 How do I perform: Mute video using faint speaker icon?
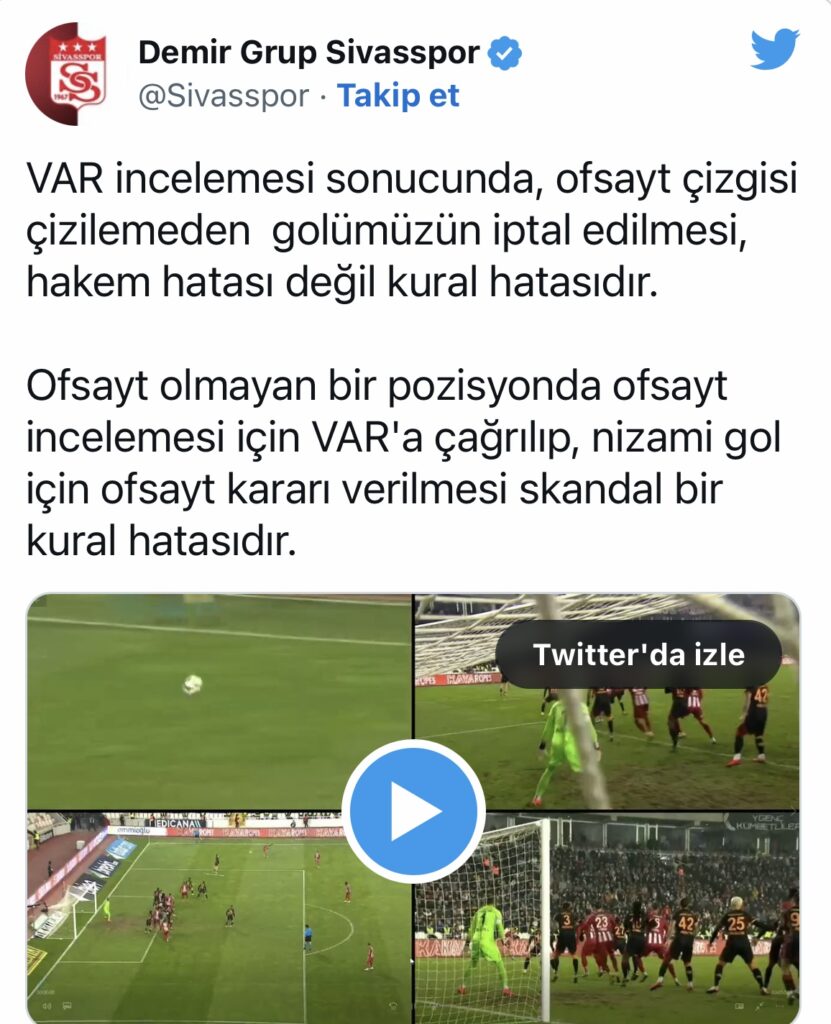(x=48, y=1006)
